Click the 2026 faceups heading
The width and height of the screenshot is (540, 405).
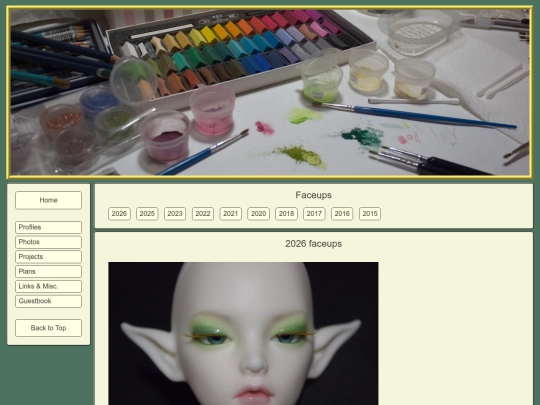tap(313, 244)
